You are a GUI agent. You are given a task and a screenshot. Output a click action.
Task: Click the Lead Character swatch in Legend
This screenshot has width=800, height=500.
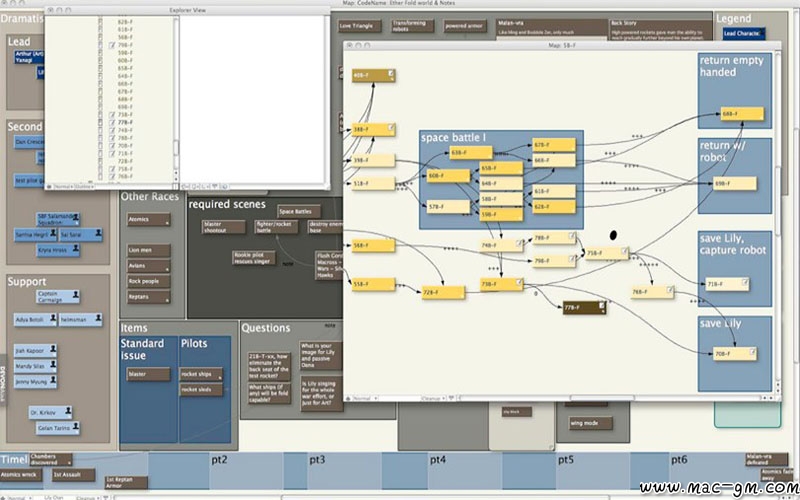point(744,33)
